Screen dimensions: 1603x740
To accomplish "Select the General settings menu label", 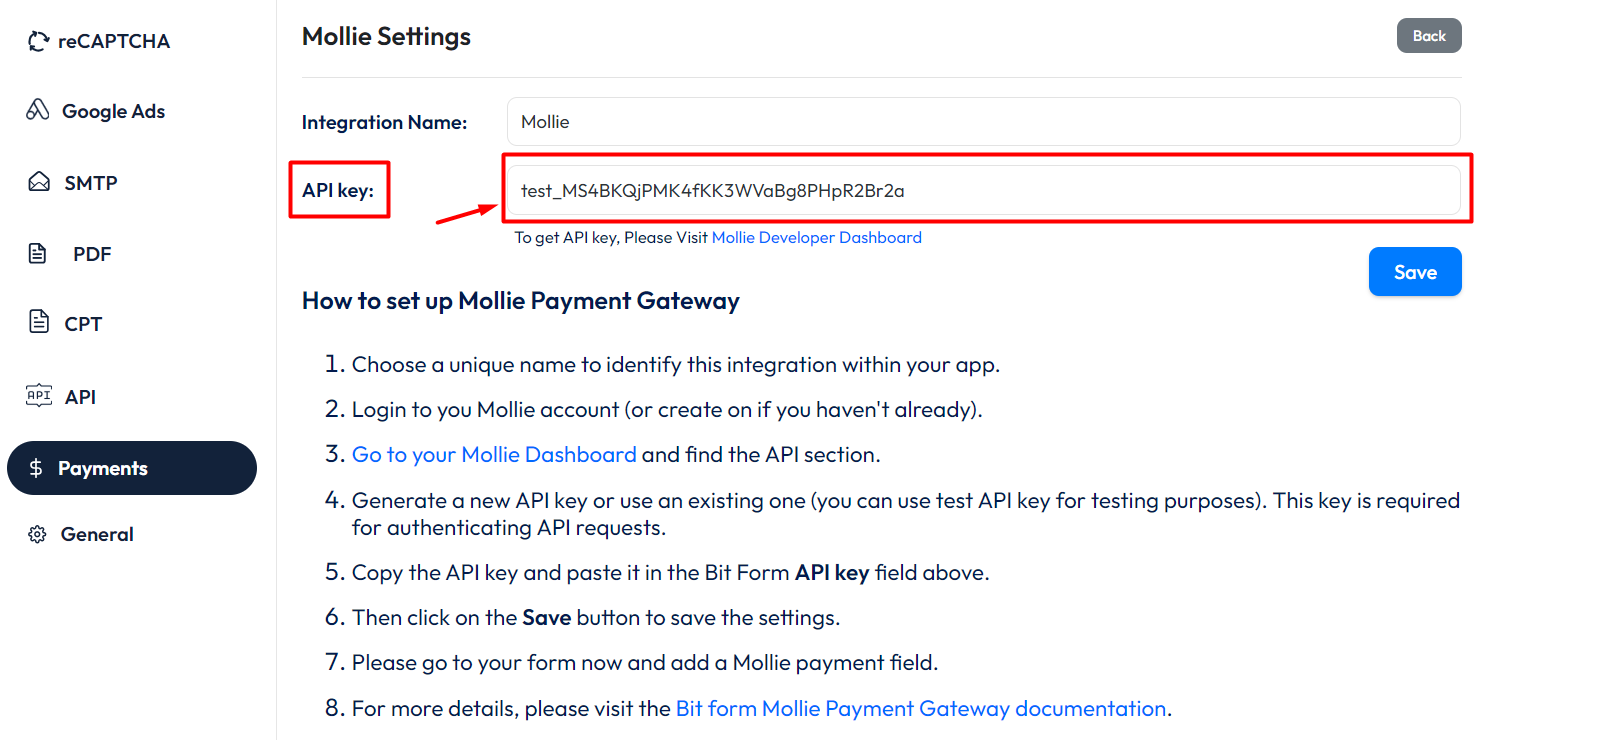I will 97,534.
